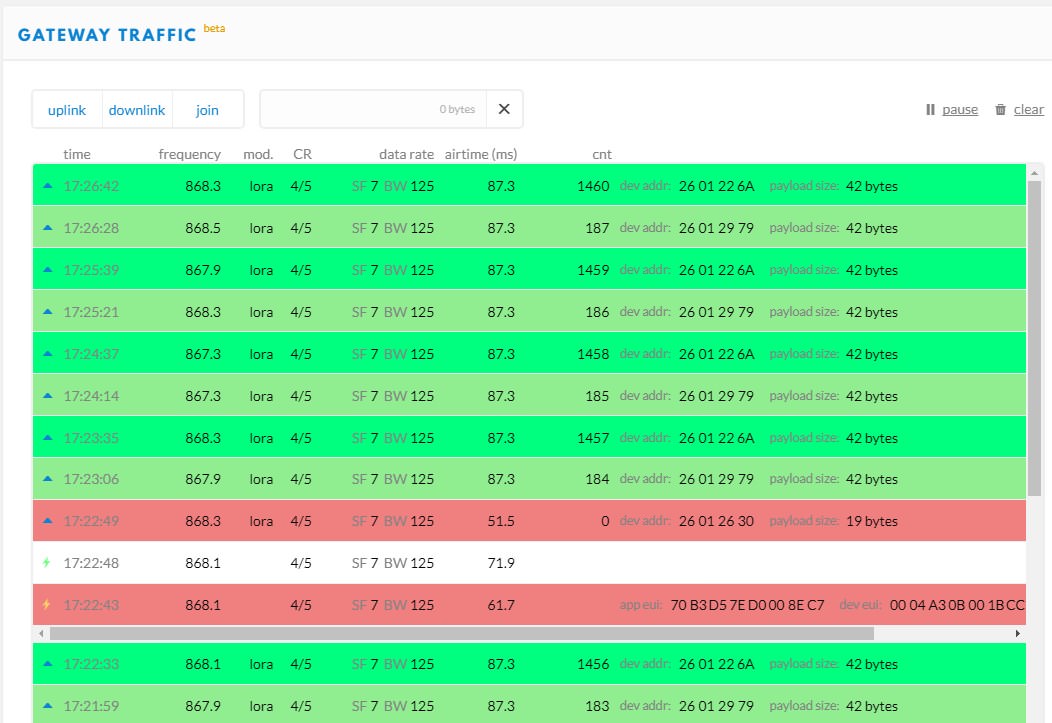Click the uplink arrow icon for 17:23:06
The image size is (1052, 723).
[x=48, y=479]
